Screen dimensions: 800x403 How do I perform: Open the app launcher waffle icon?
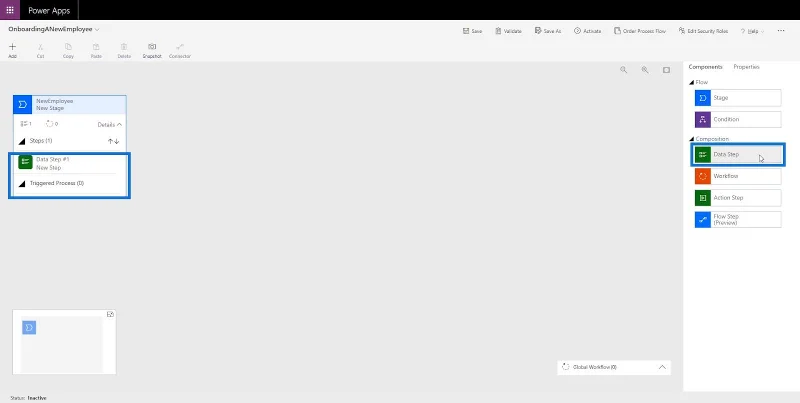point(10,10)
